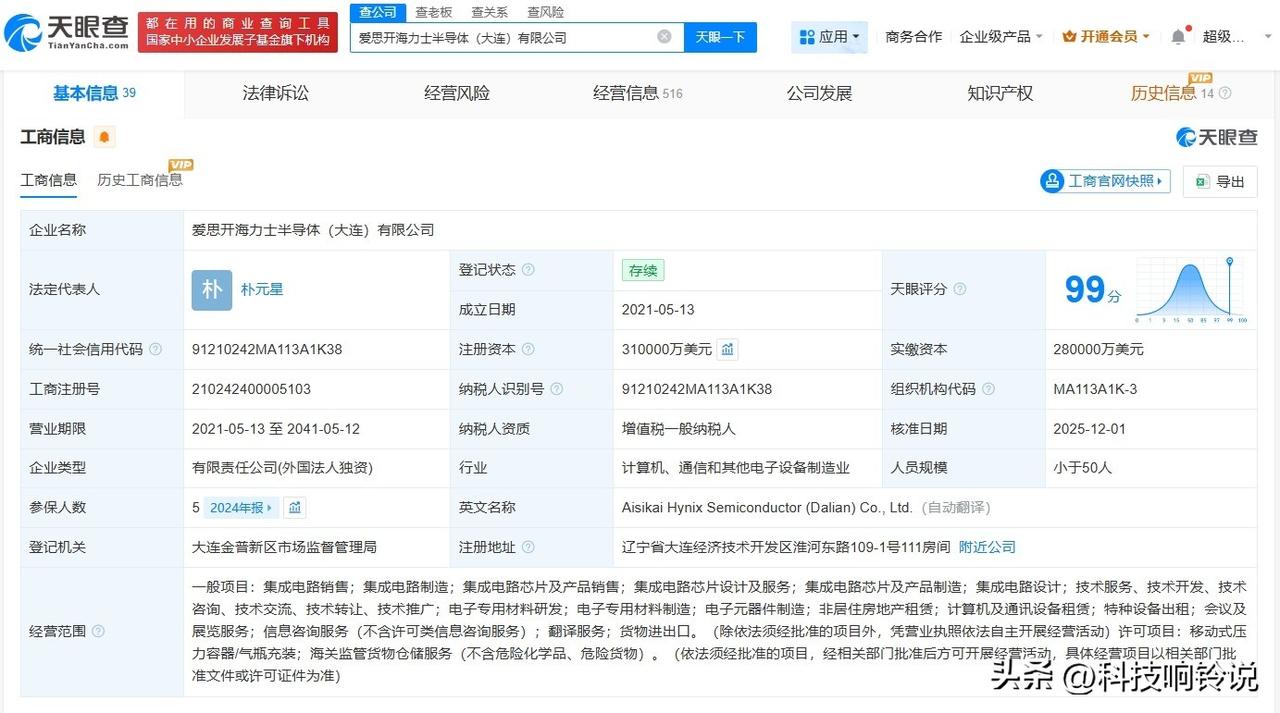Click the 99分 score distribution chart
The height and width of the screenshot is (713, 1280).
pyautogui.click(x=1190, y=290)
